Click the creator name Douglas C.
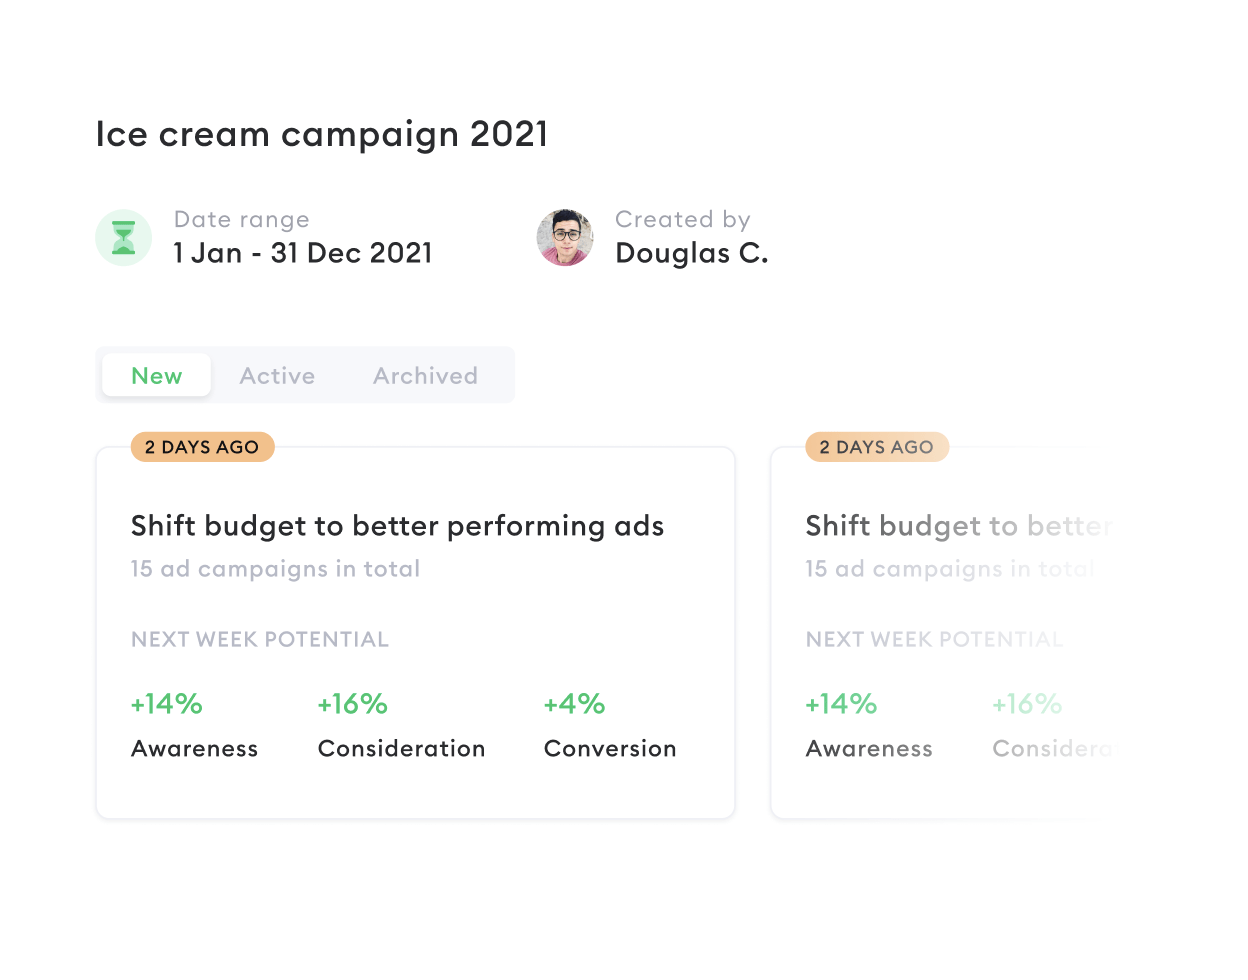The image size is (1248, 980). pyautogui.click(x=692, y=253)
